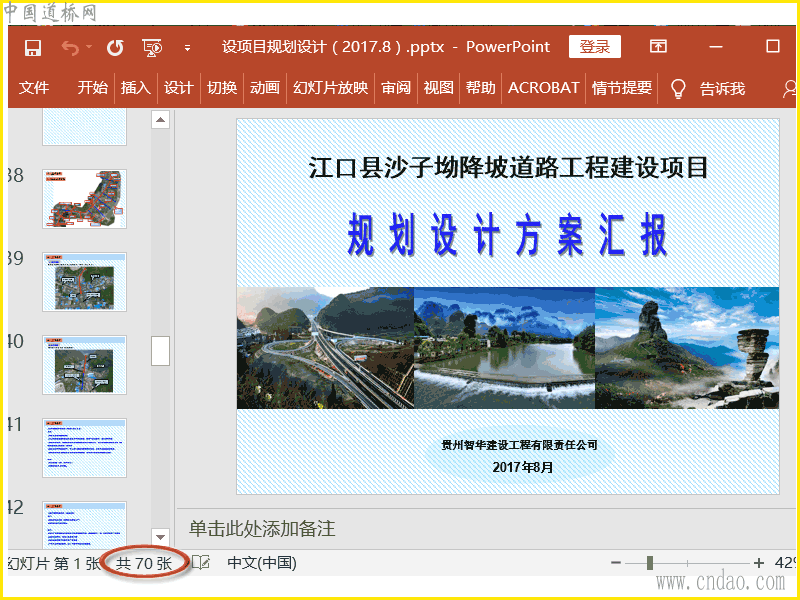Click the 规划设计方案汇报 heading text
Image resolution: width=800 pixels, height=600 pixels.
(x=508, y=235)
